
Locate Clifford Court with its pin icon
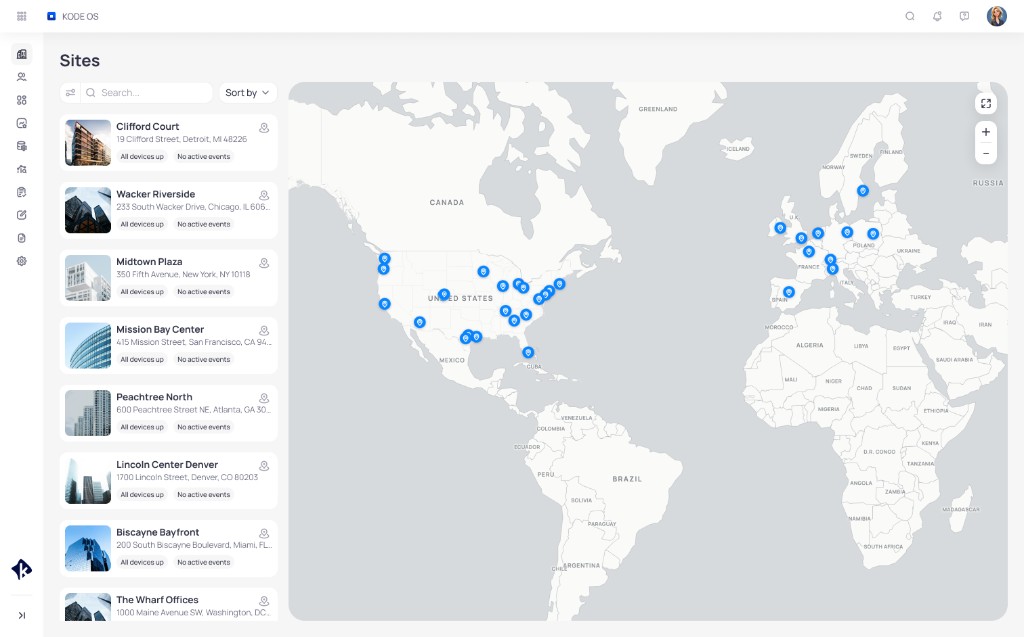point(264,128)
